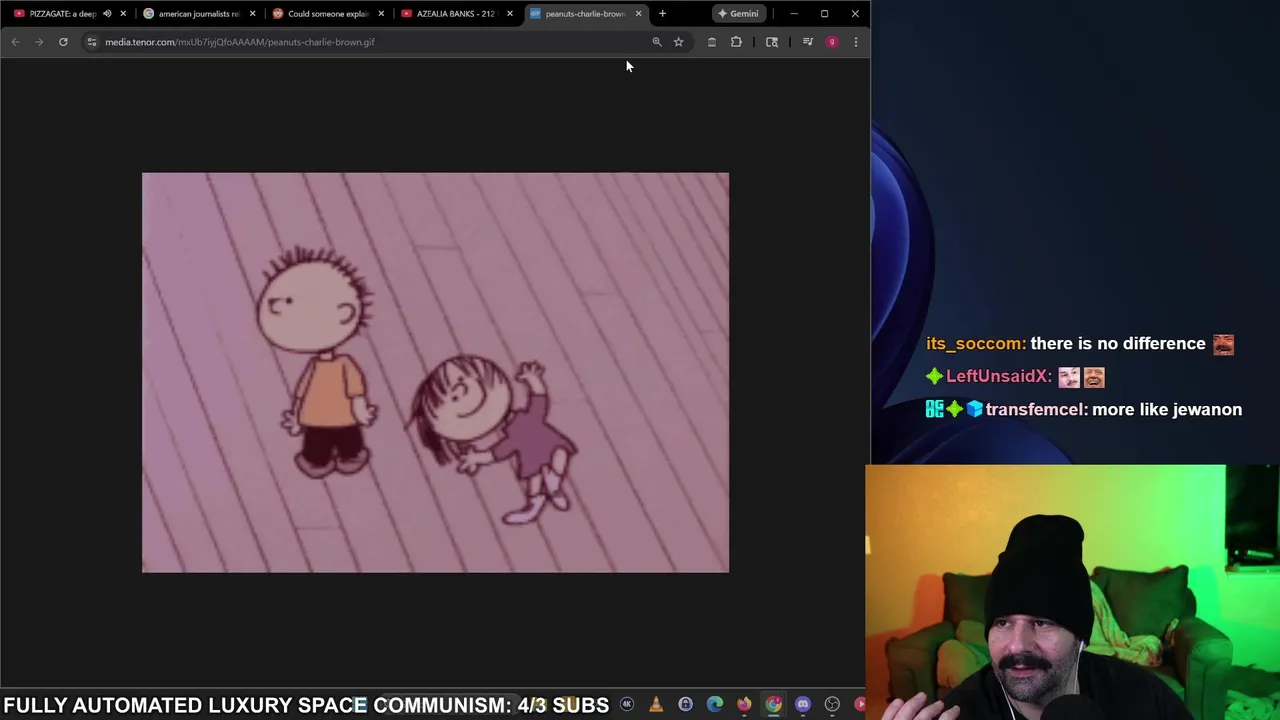The height and width of the screenshot is (720, 1280).
Task: Select the peanuts-charlie-brown tab
Action: [x=584, y=14]
